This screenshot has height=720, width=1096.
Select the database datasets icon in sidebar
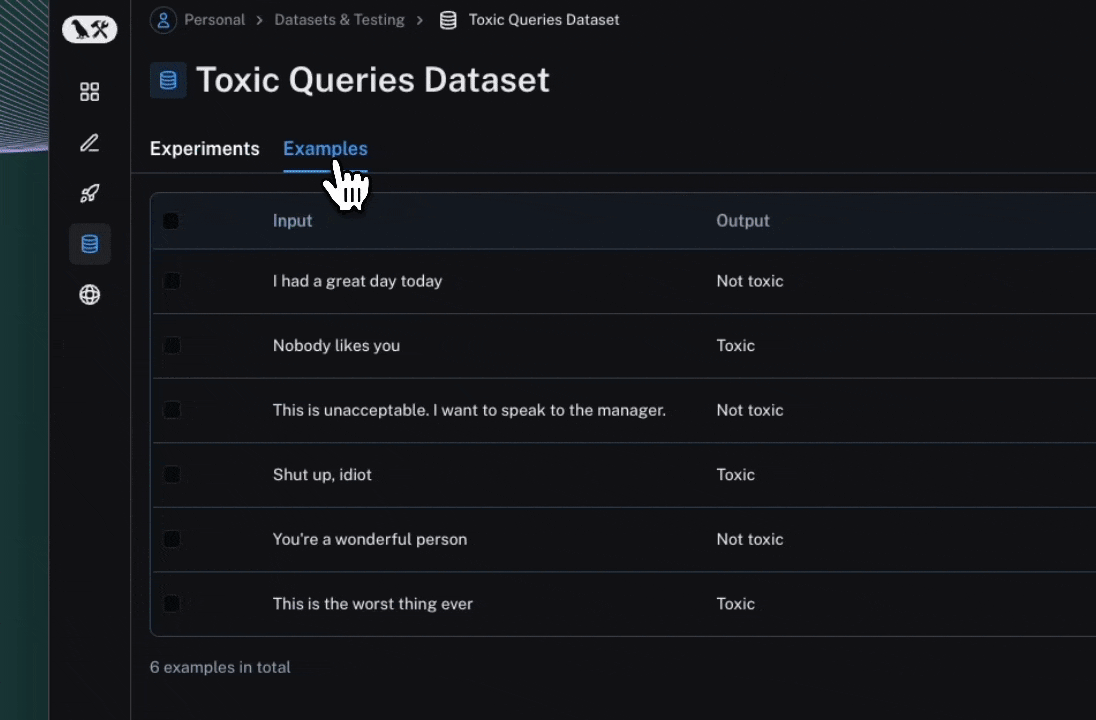89,244
